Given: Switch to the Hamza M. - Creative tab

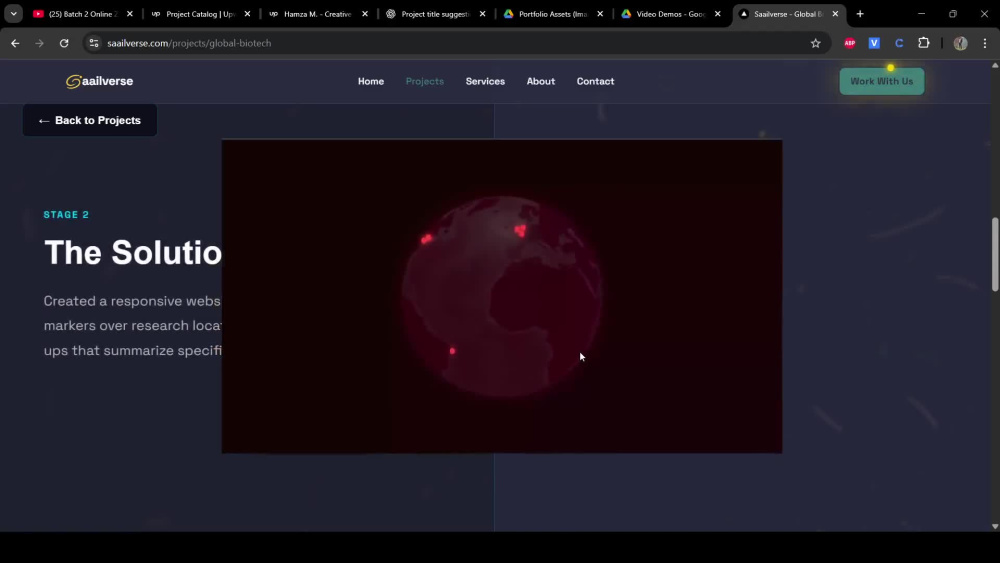Looking at the screenshot, I should click(x=318, y=13).
